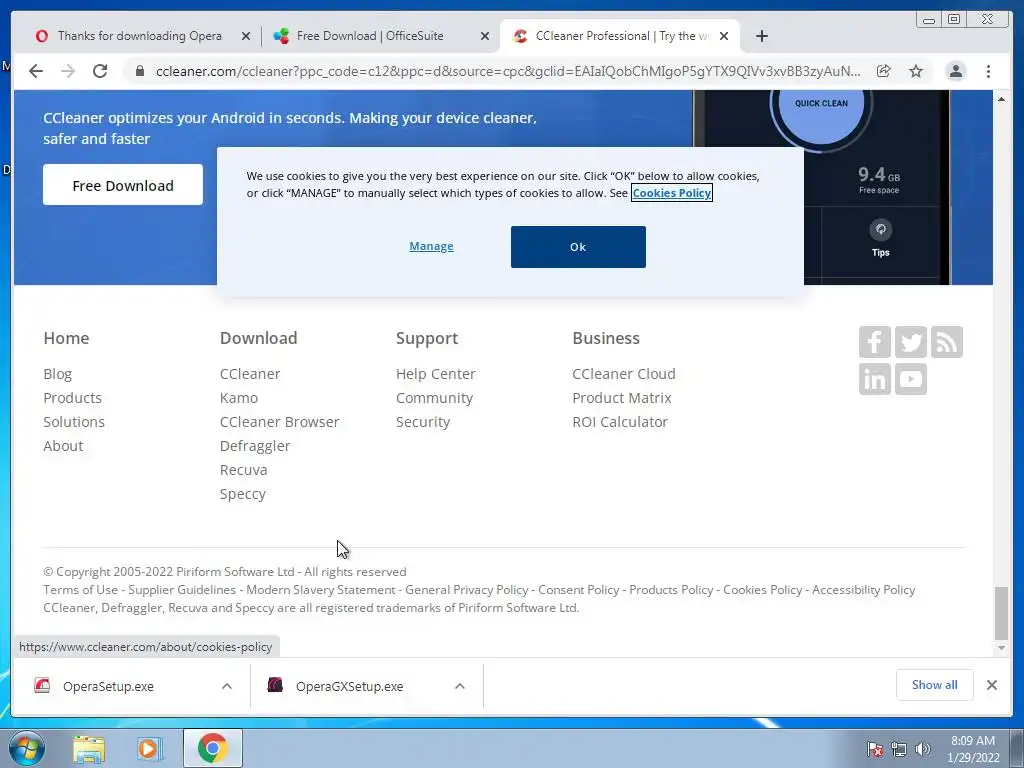1024x768 pixels.
Task: Open CCleaner's LinkedIn icon
Action: pyautogui.click(x=874, y=379)
